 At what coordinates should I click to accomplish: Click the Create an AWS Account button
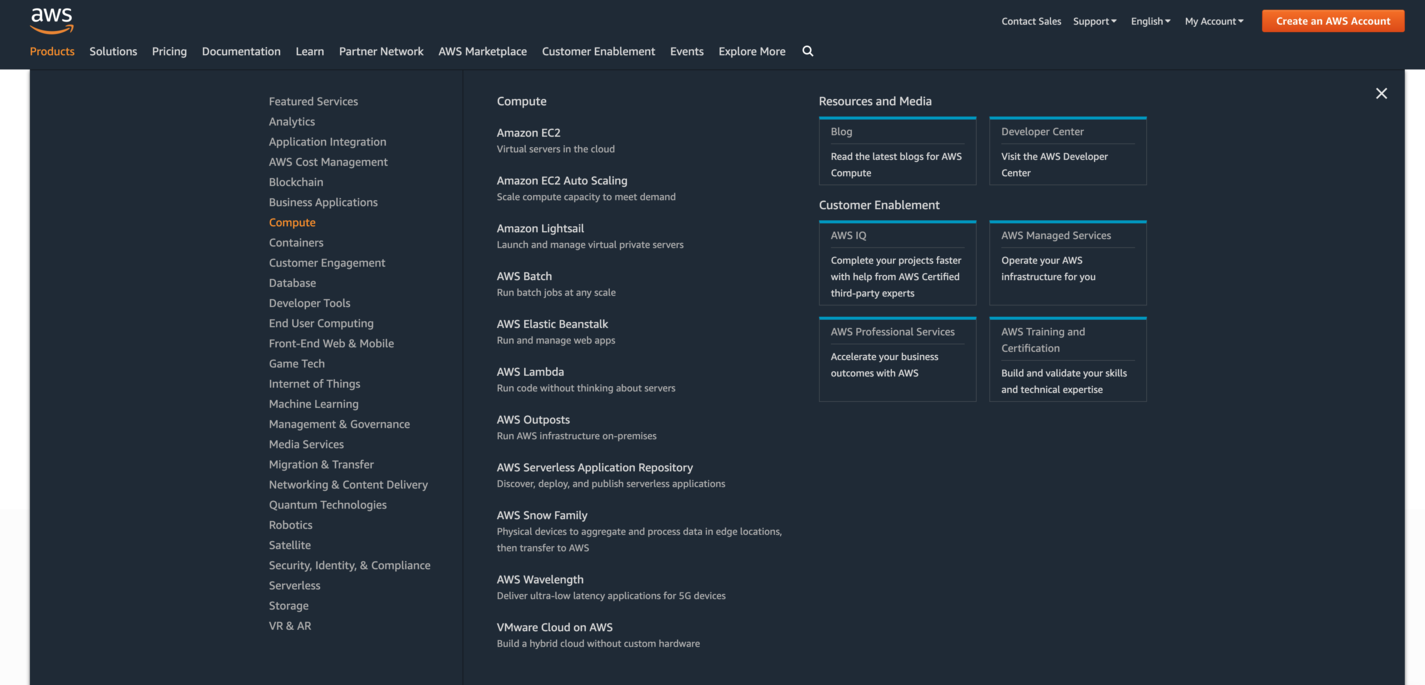[1332, 20]
